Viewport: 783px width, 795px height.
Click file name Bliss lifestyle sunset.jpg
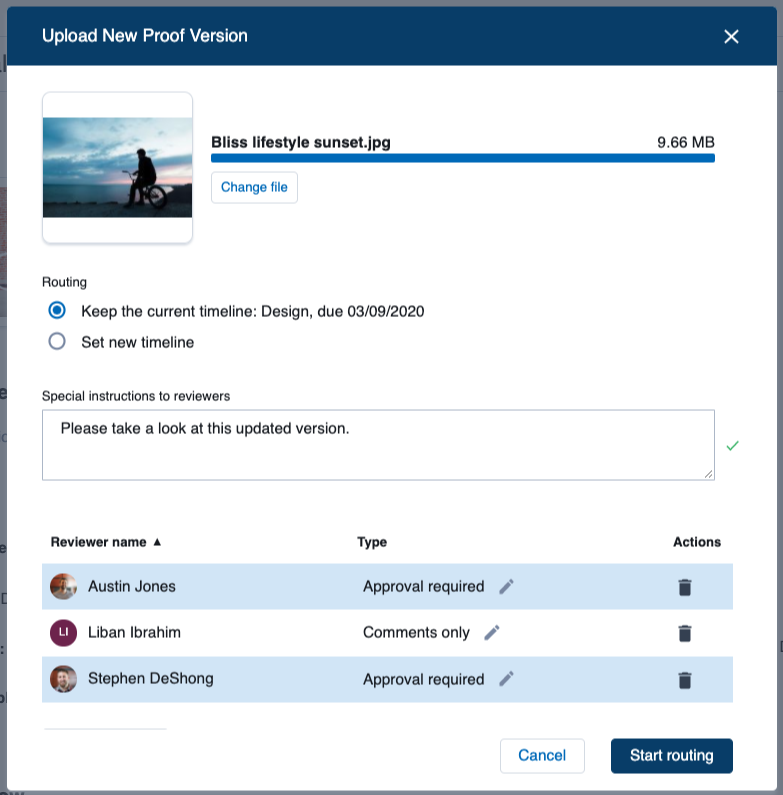301,142
